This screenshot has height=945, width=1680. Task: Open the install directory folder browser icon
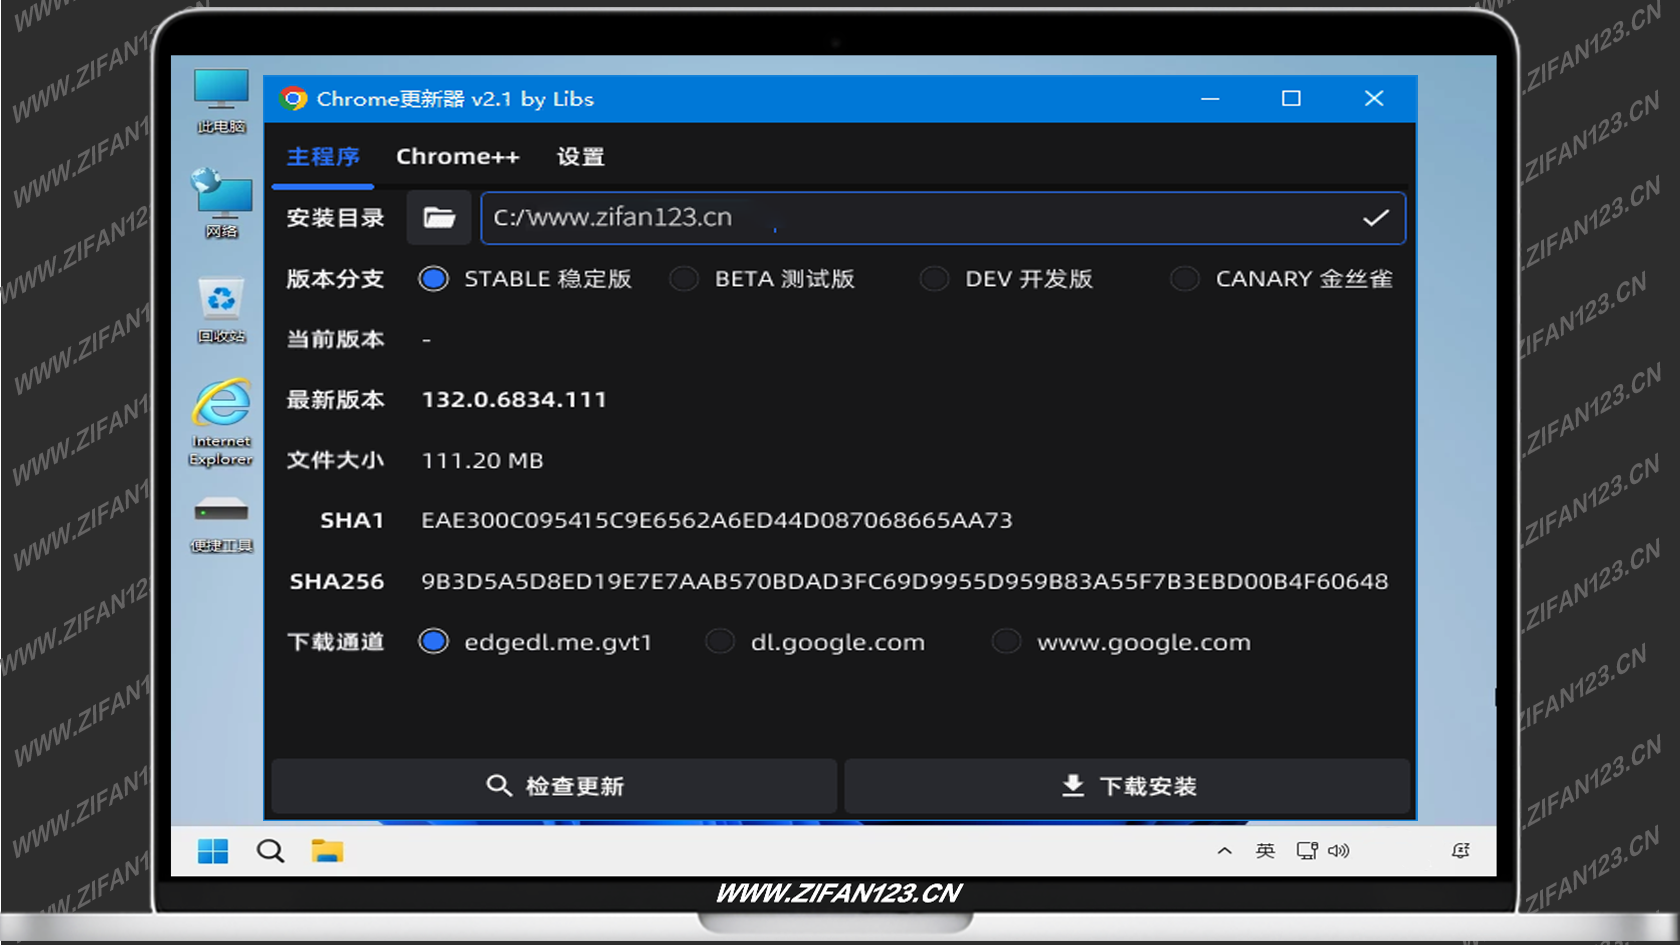(x=439, y=218)
